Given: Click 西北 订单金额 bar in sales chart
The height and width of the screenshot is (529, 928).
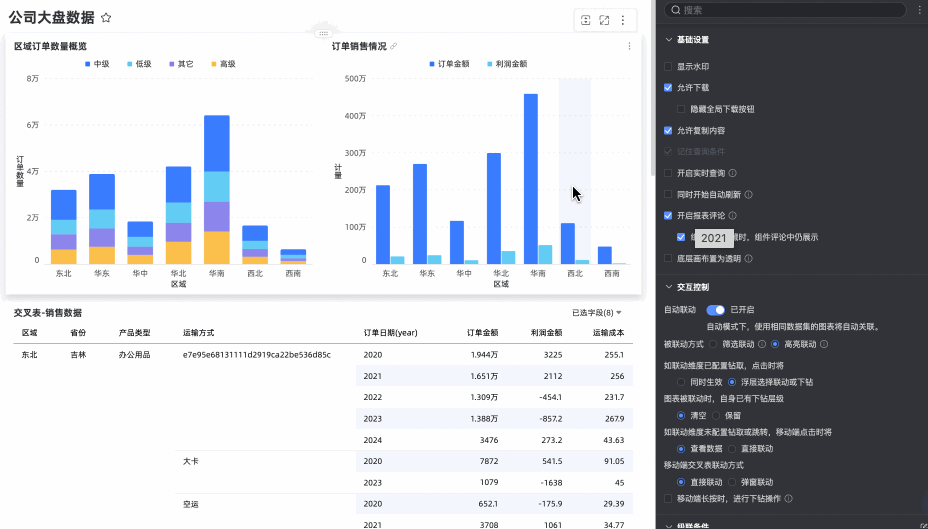Looking at the screenshot, I should (x=568, y=243).
